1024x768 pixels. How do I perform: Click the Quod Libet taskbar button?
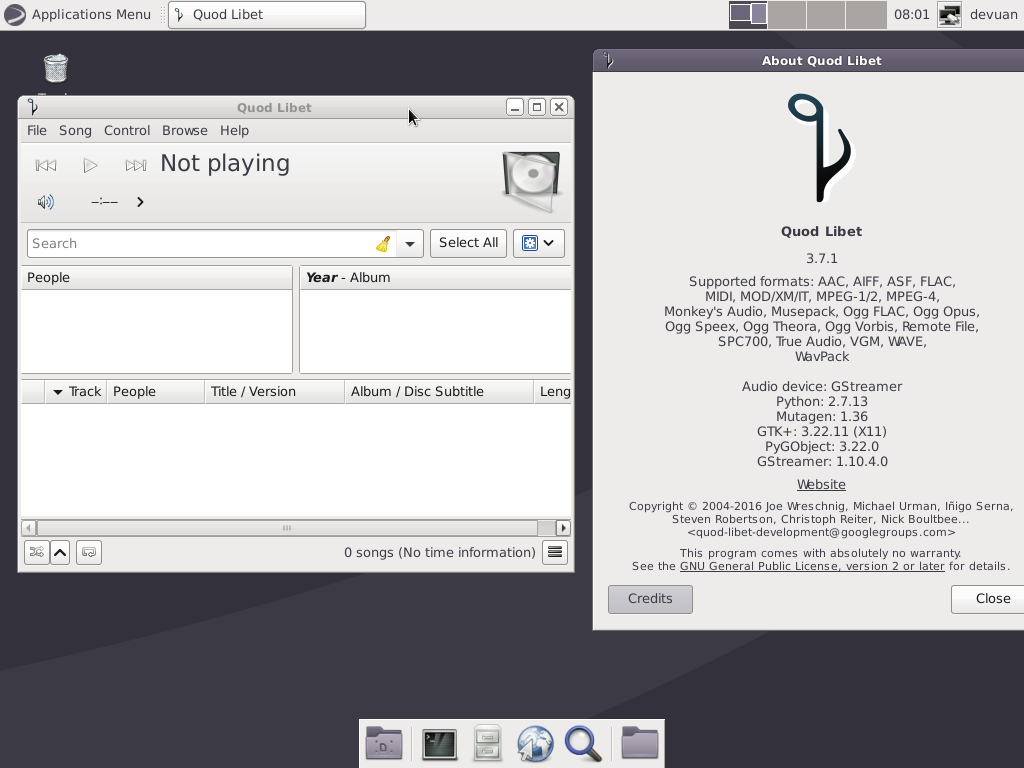266,14
